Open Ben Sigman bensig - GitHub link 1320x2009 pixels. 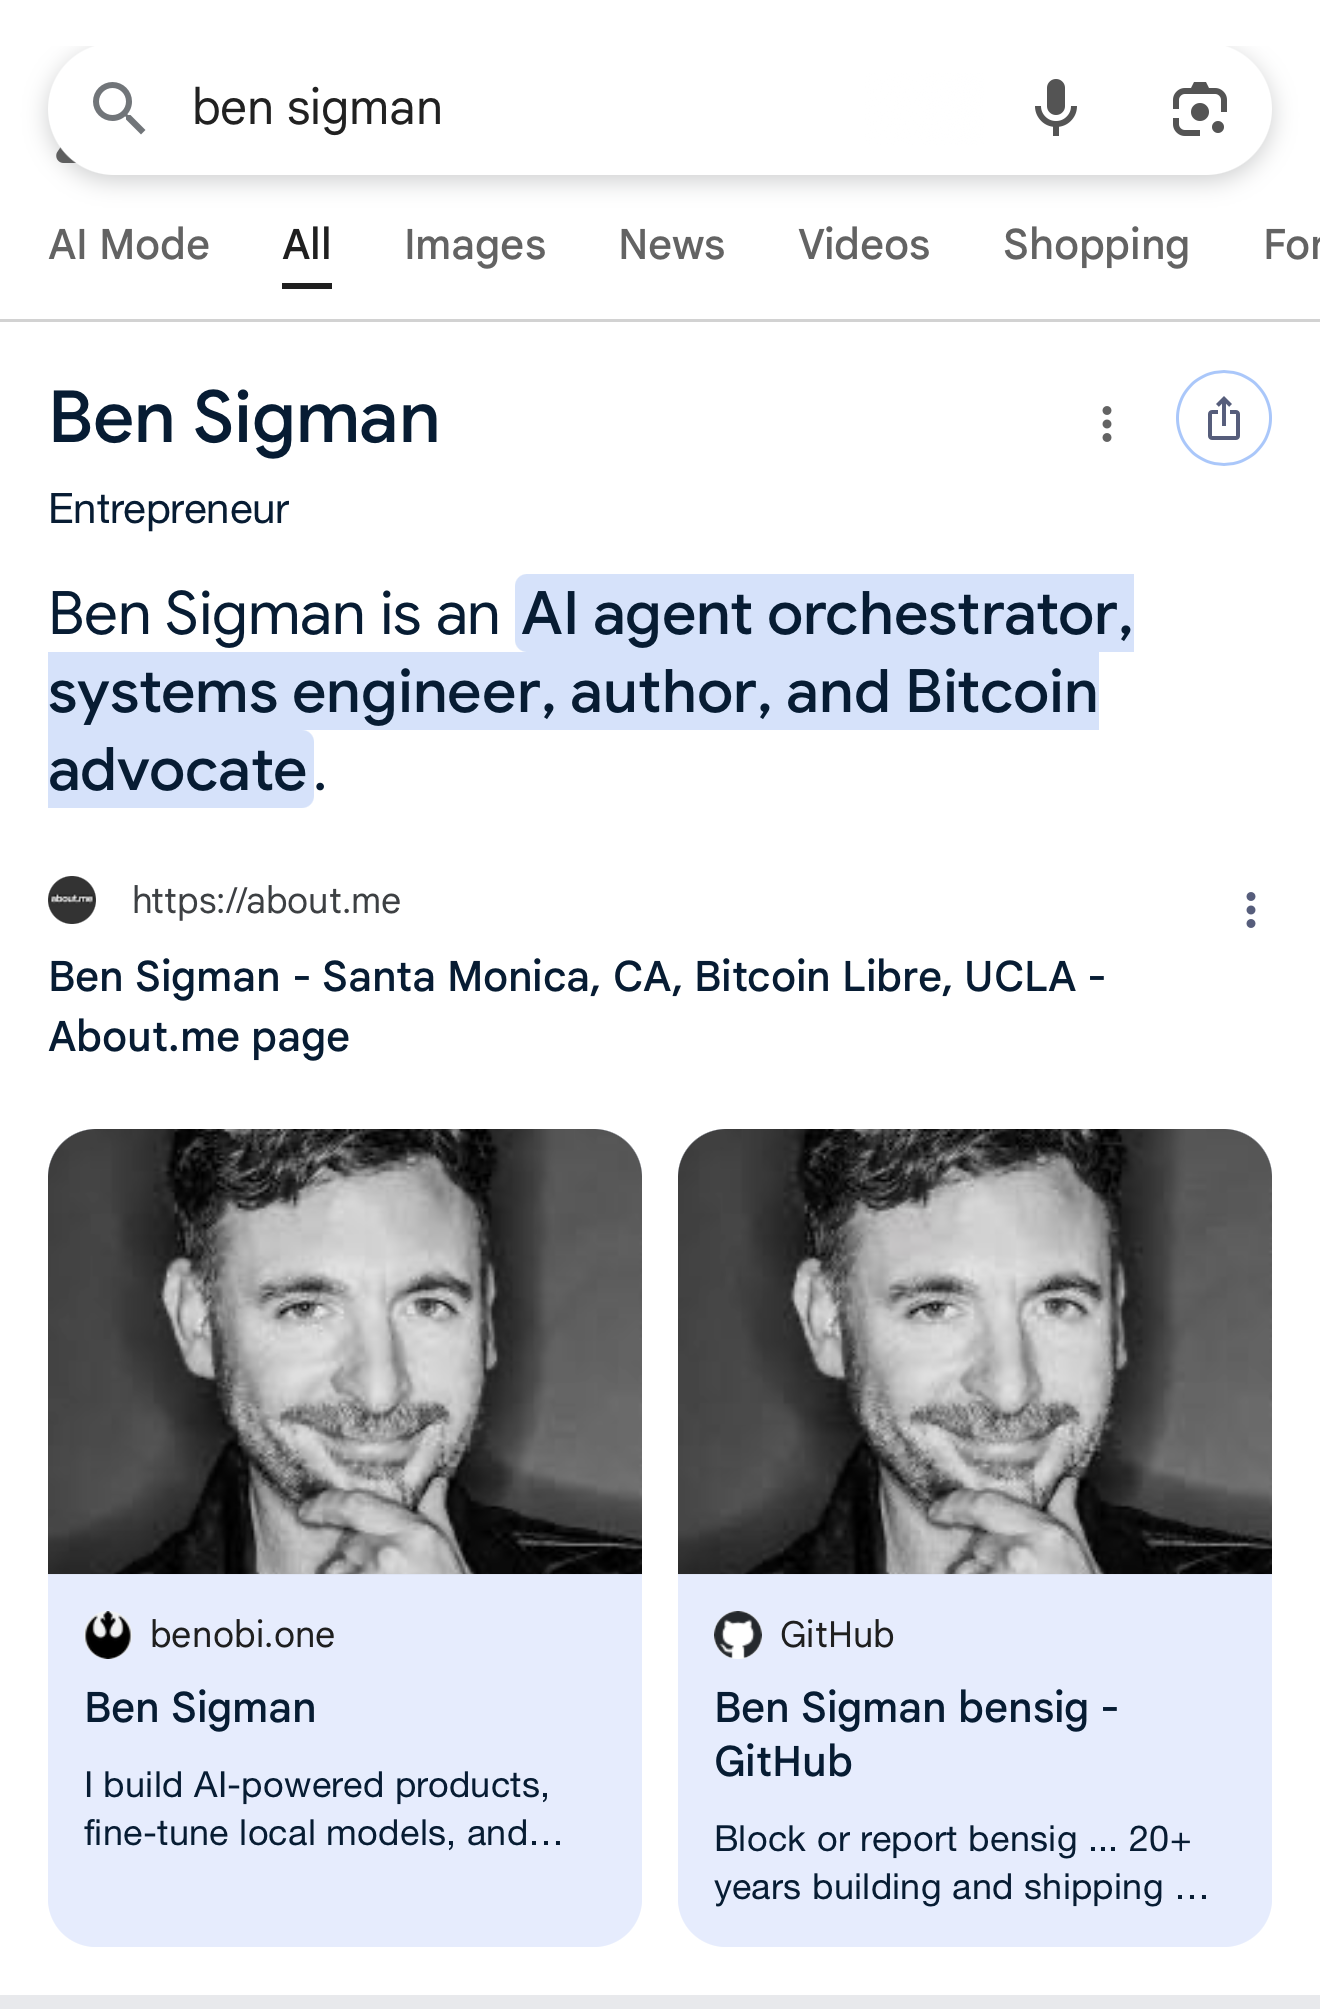[916, 1734]
